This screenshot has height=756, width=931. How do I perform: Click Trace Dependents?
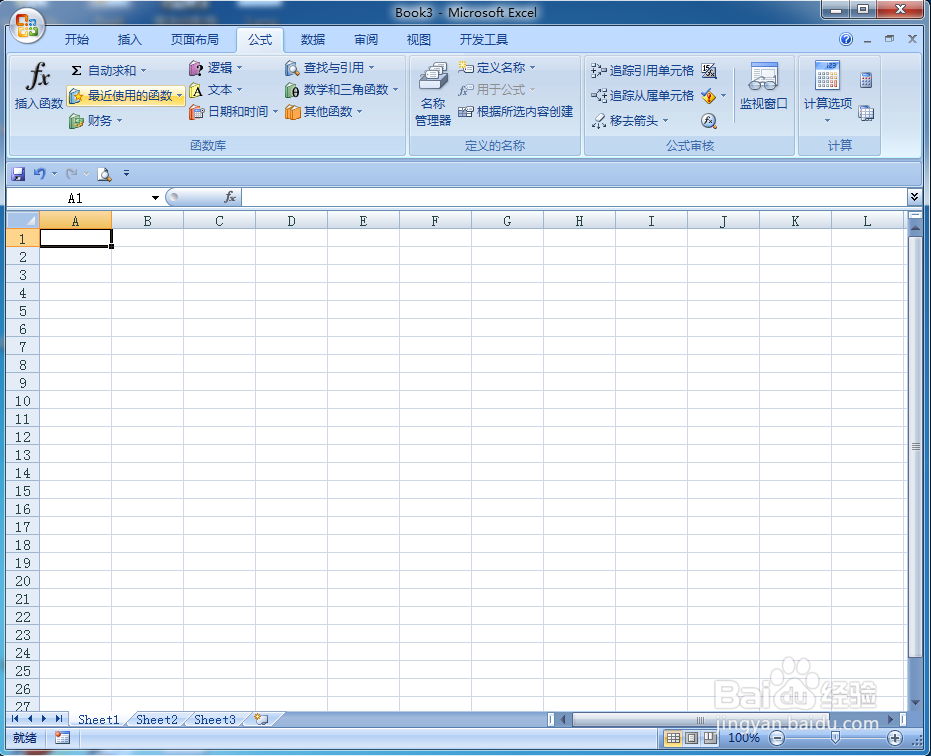642,96
